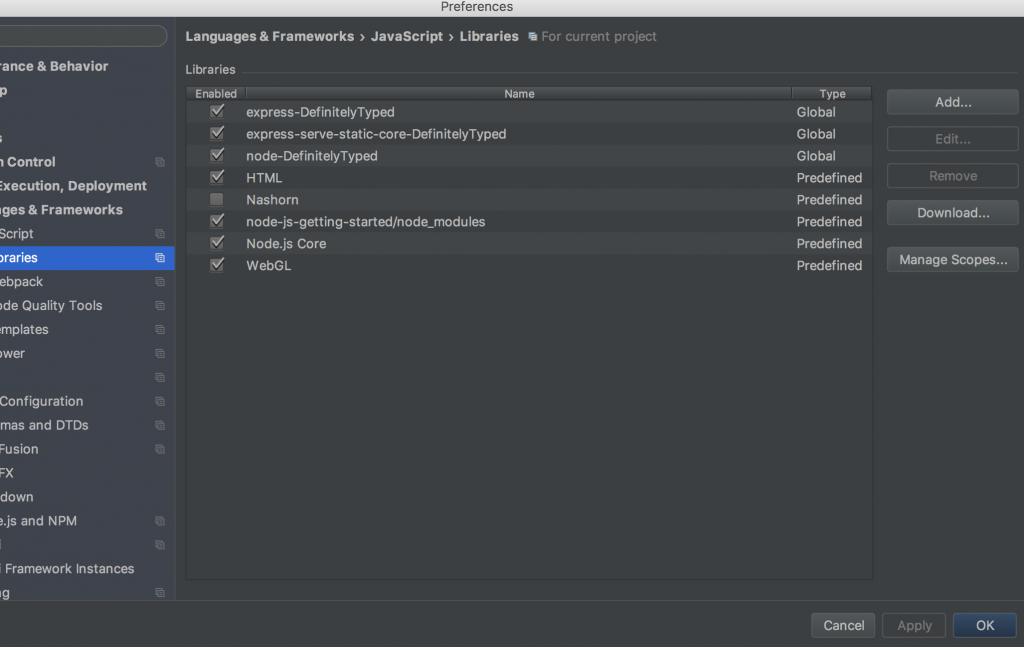This screenshot has width=1024, height=647.
Task: Uncheck the express-DefinitelyTyped library
Action: coord(217,112)
